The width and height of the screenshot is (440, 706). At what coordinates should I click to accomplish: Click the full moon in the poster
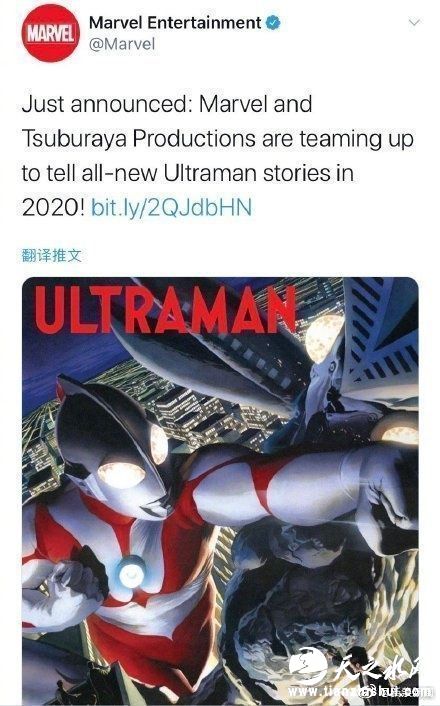(325, 339)
